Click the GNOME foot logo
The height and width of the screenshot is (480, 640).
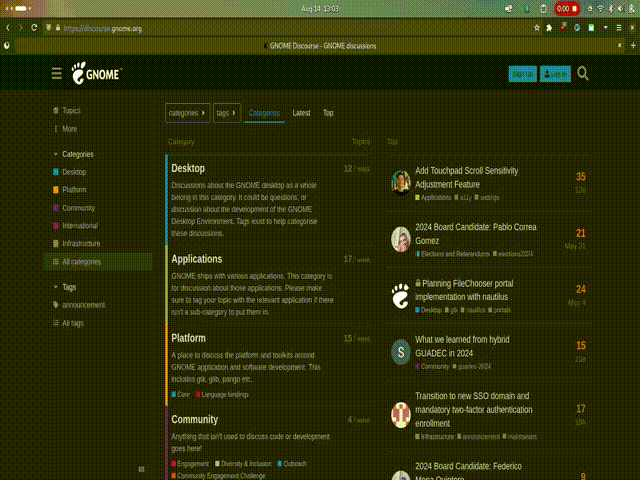pos(97,73)
